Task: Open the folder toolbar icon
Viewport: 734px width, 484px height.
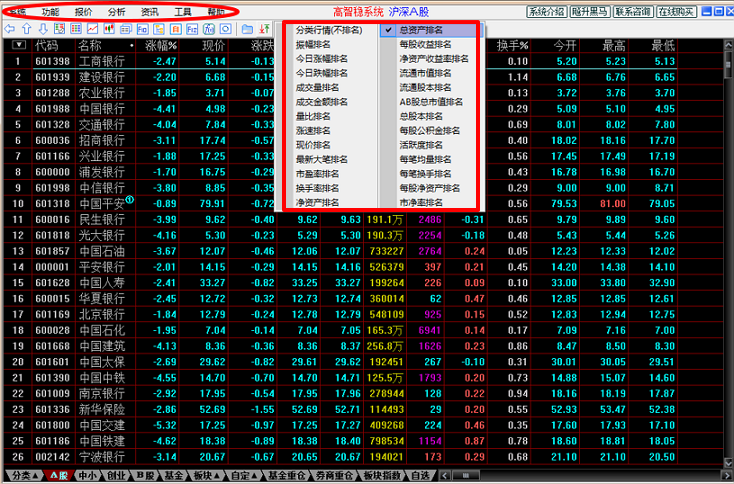Action: coord(248,29)
